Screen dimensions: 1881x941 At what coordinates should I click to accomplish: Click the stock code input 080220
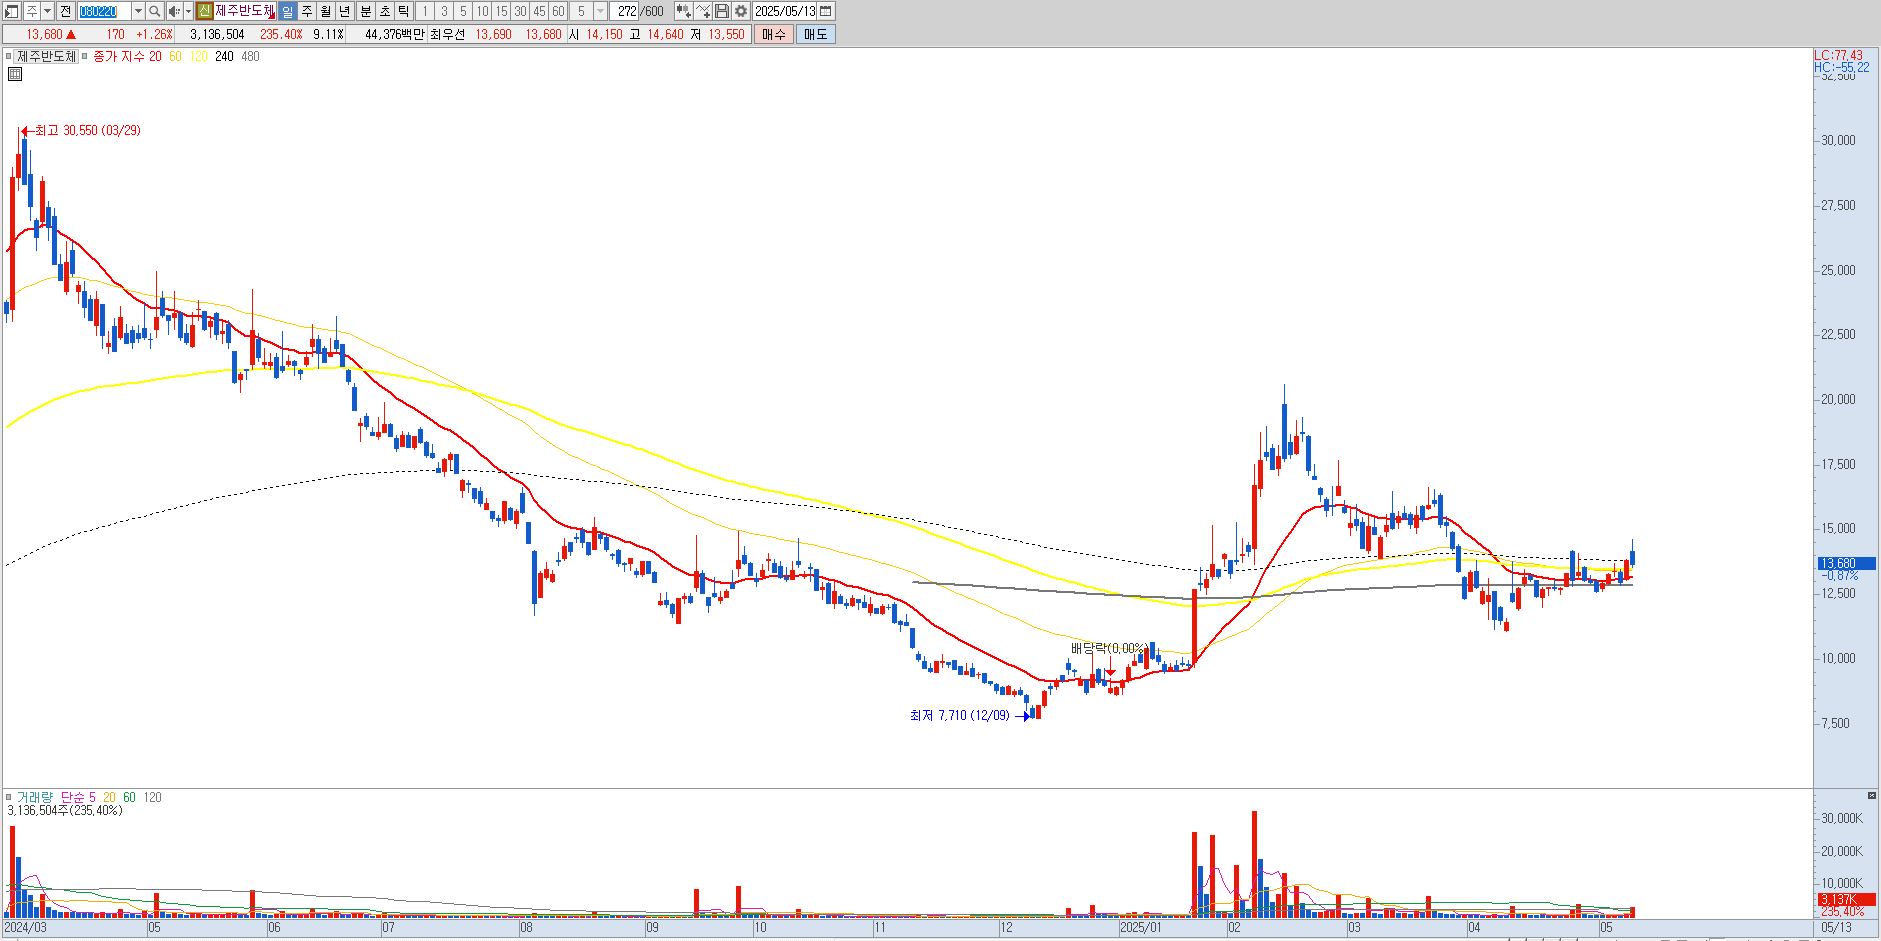pyautogui.click(x=103, y=11)
